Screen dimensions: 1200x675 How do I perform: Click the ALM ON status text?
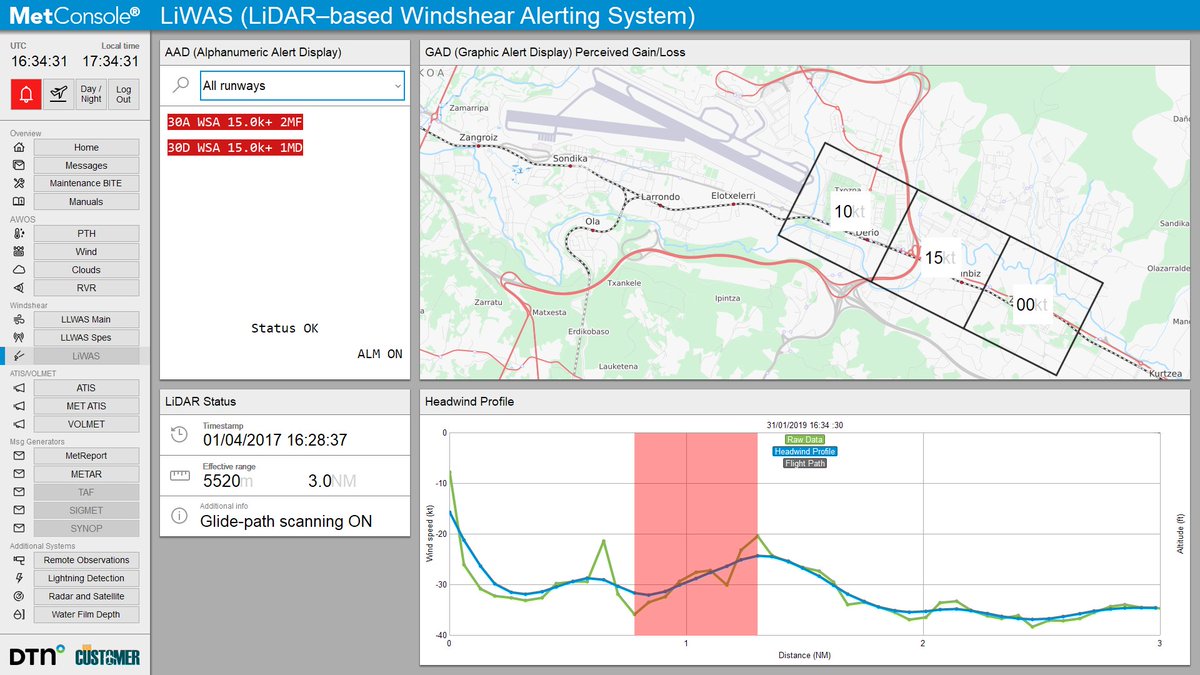pyautogui.click(x=380, y=354)
